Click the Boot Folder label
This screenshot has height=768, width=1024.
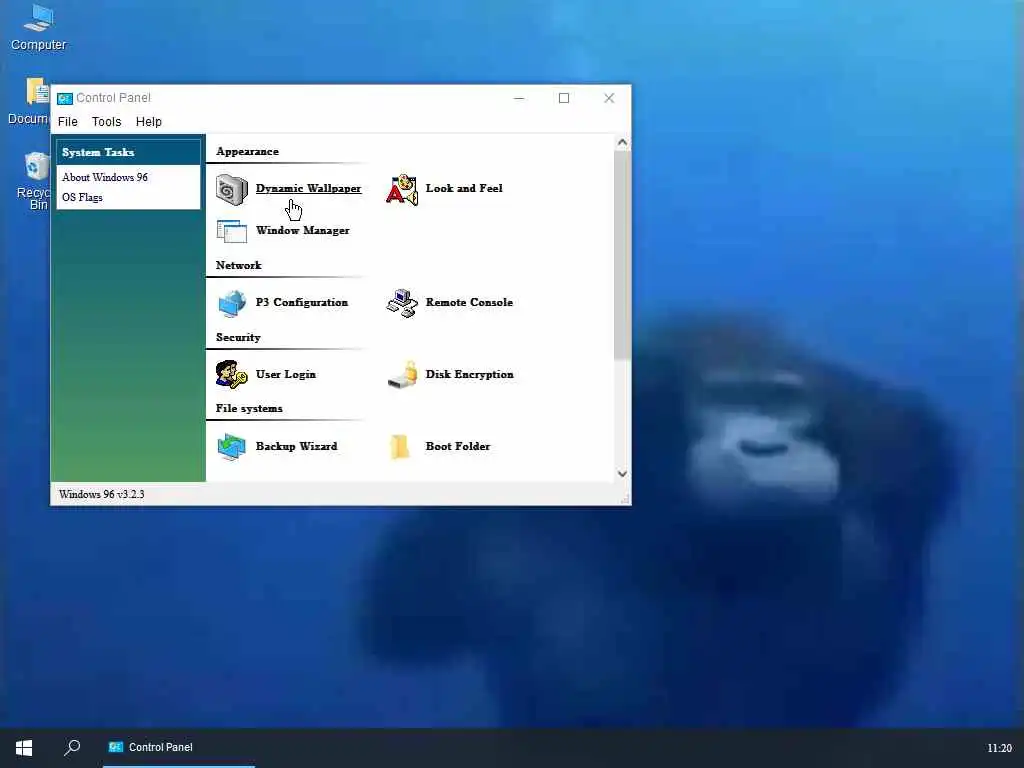point(458,446)
